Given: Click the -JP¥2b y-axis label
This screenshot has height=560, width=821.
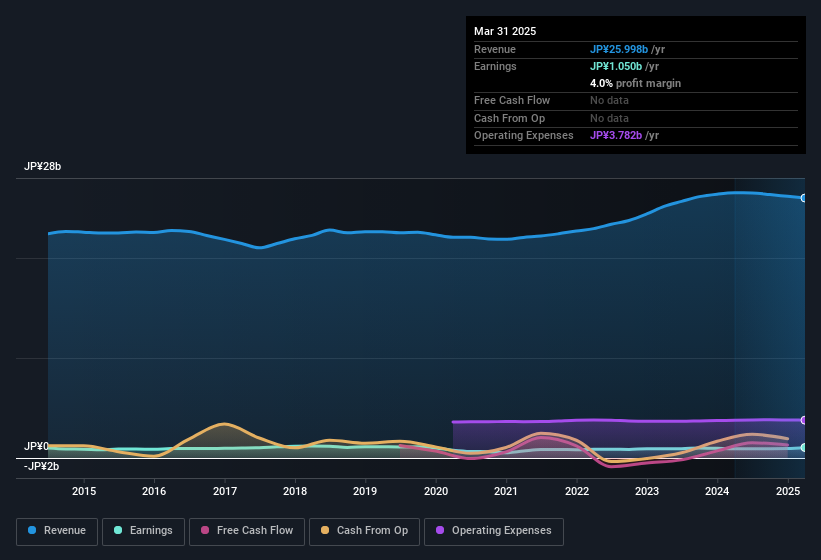Looking at the screenshot, I should pos(41,466).
